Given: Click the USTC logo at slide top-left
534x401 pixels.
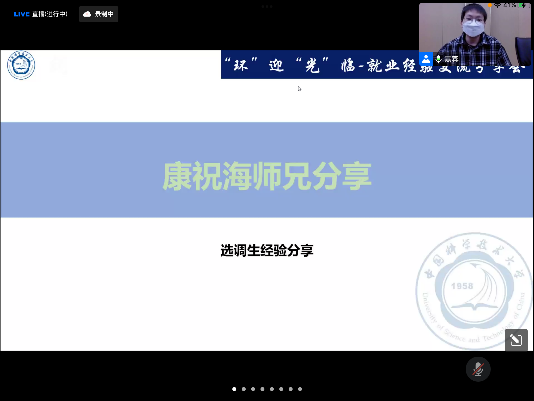Looking at the screenshot, I should pos(21,65).
